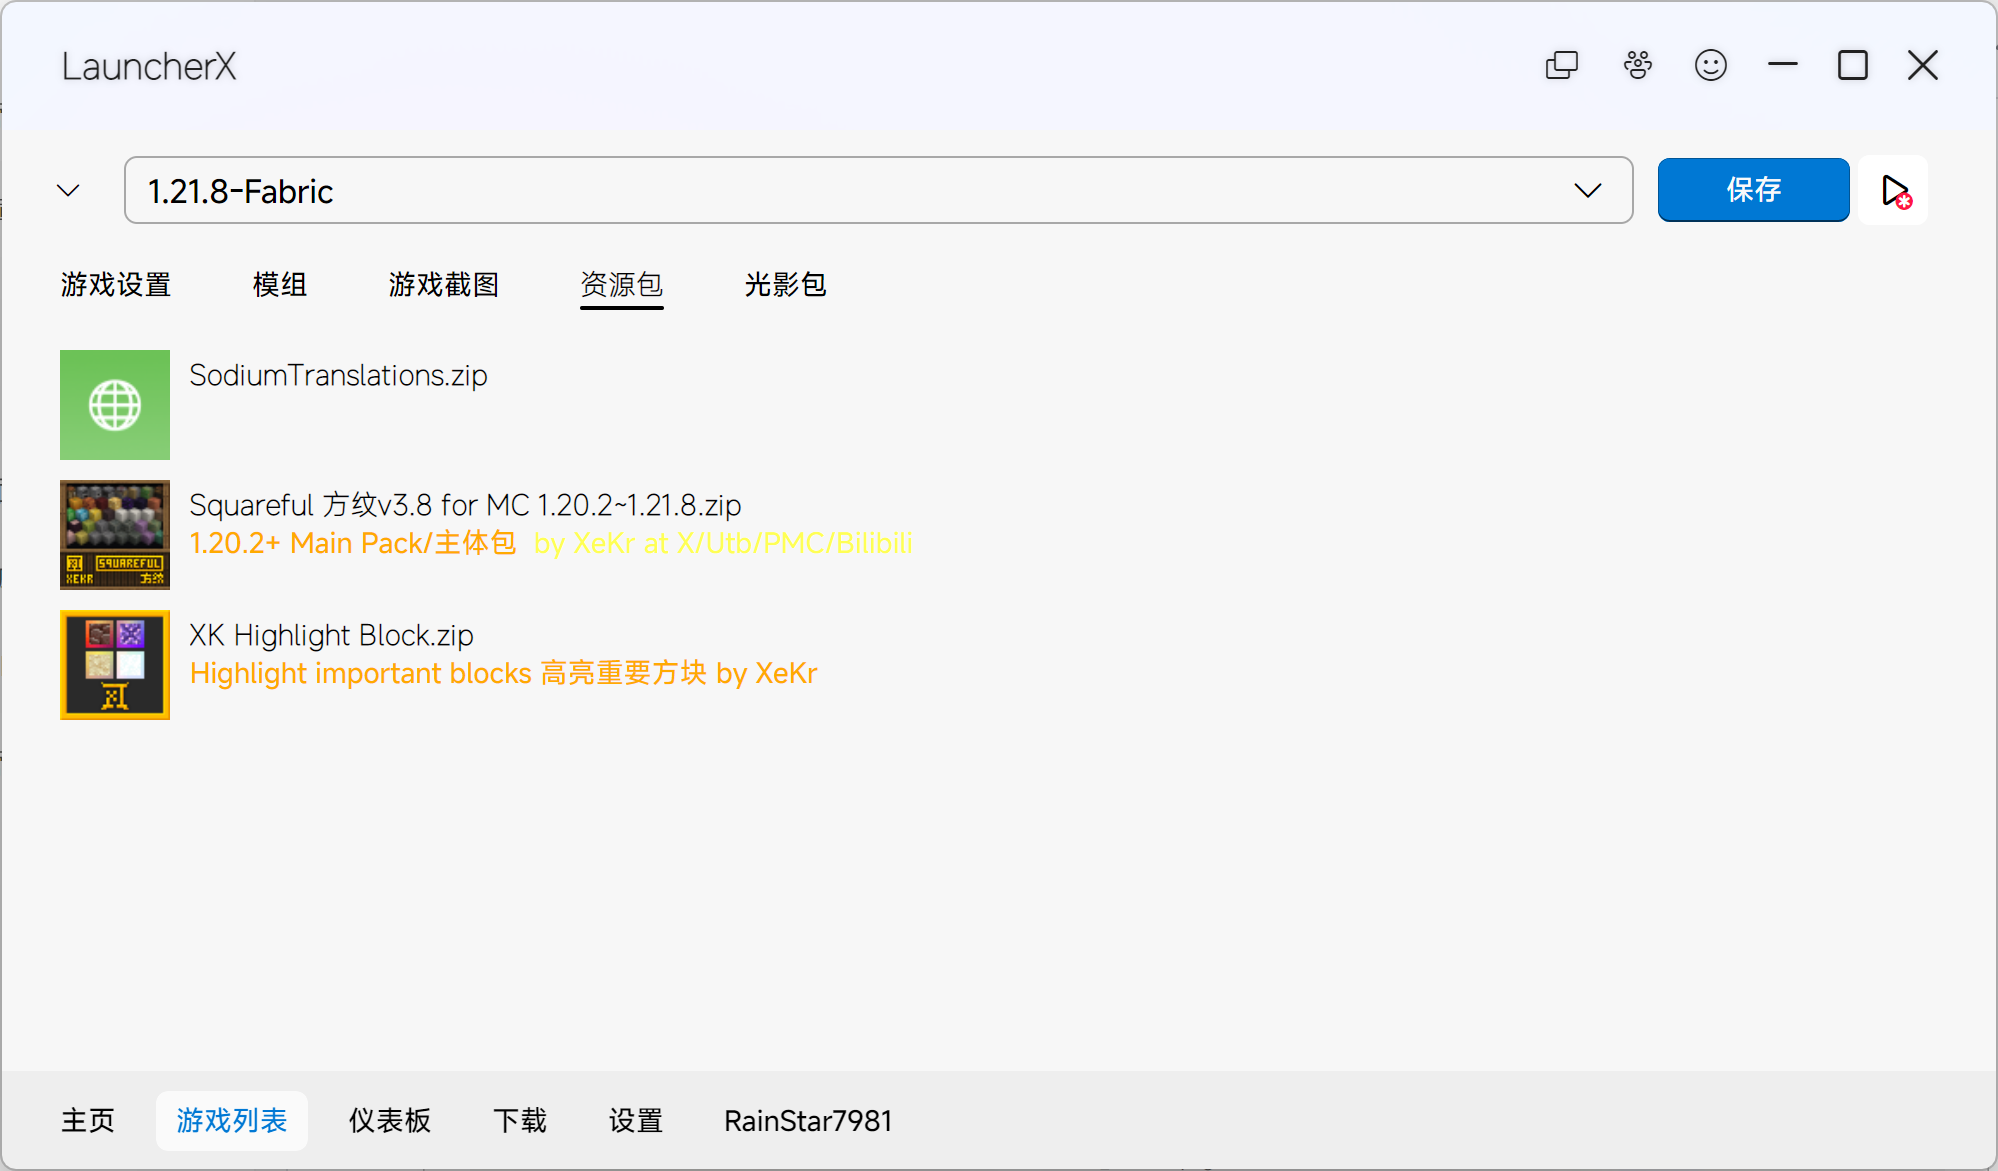Open the 光影包 tab

tap(786, 285)
